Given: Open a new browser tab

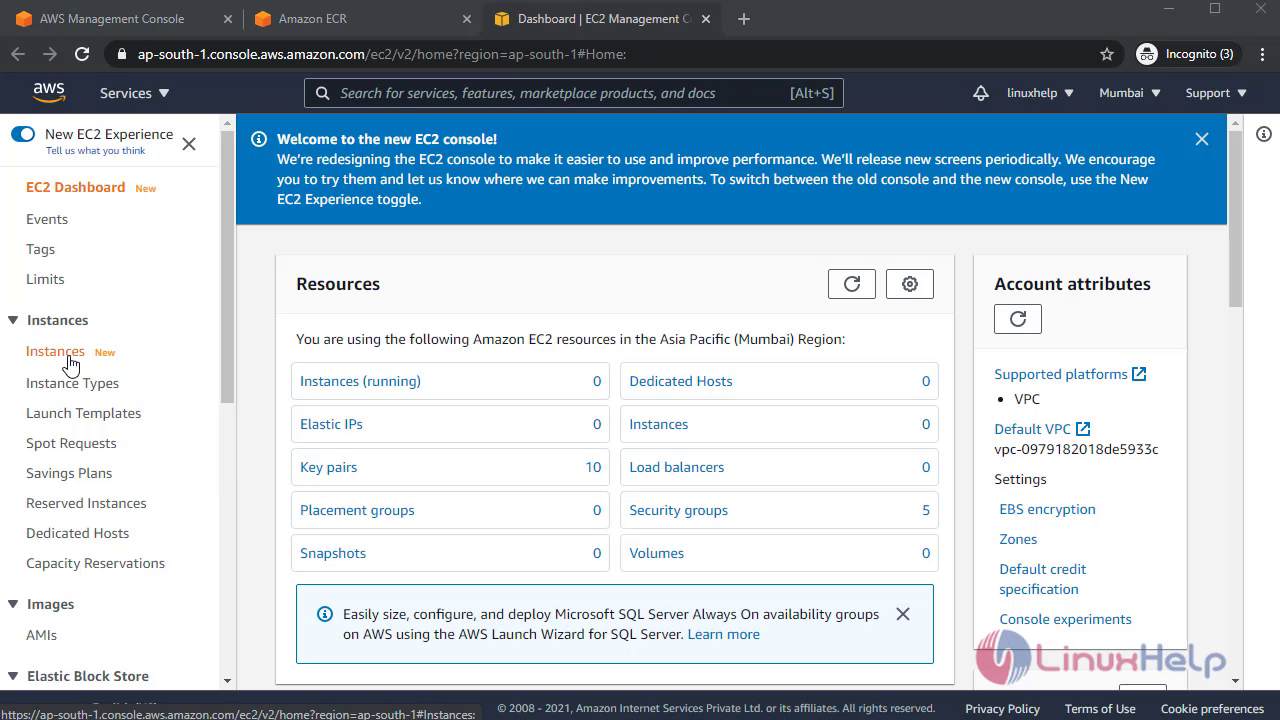Looking at the screenshot, I should click(743, 19).
